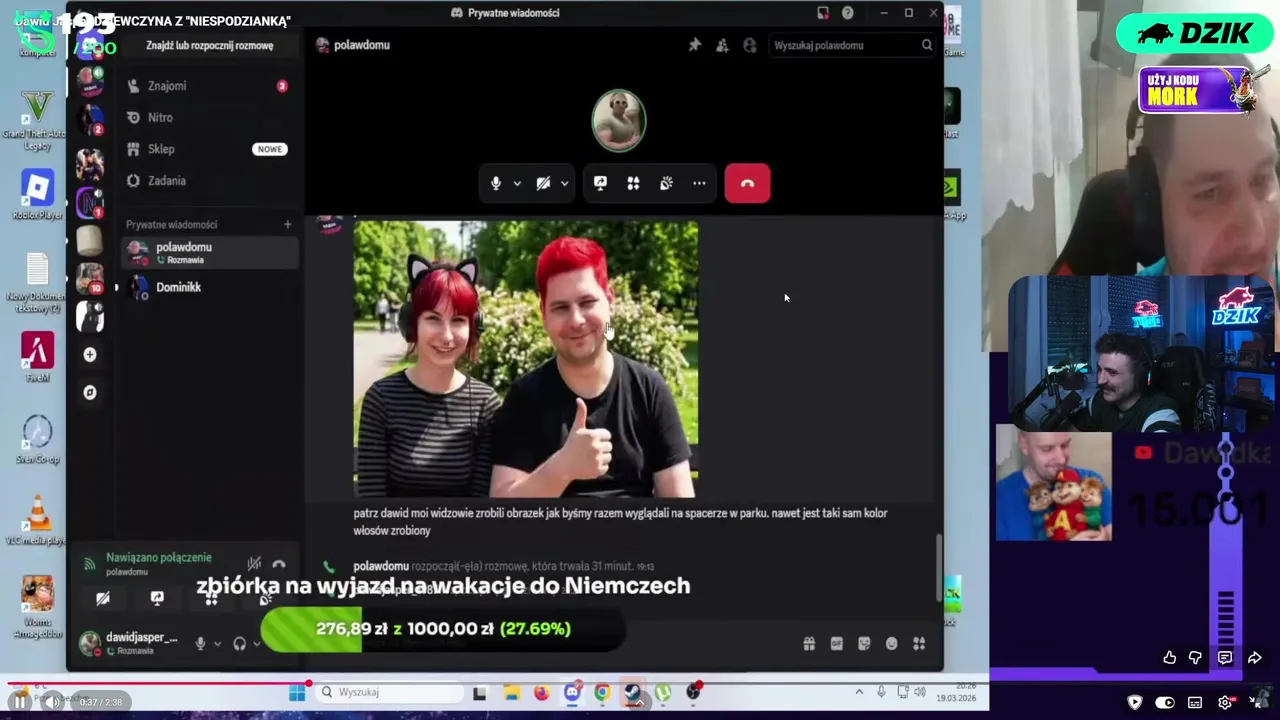
Task: Mute microphone in the user panel
Action: point(200,644)
